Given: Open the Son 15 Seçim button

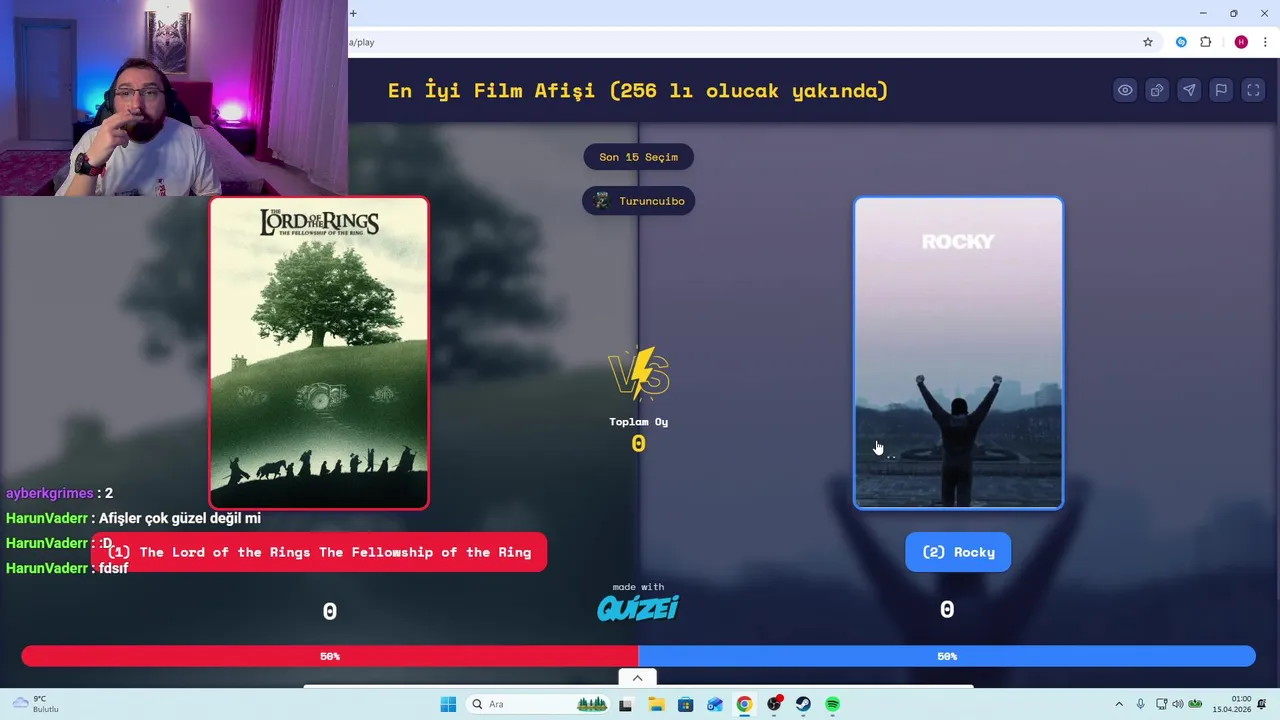Looking at the screenshot, I should (x=638, y=157).
